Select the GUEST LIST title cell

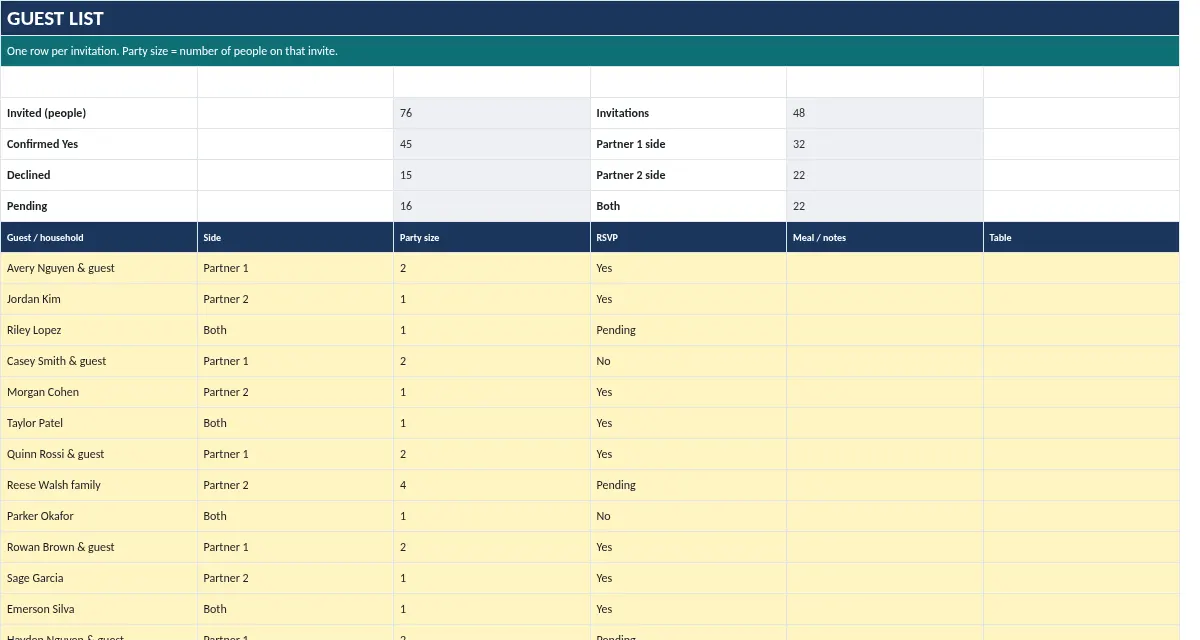(590, 18)
